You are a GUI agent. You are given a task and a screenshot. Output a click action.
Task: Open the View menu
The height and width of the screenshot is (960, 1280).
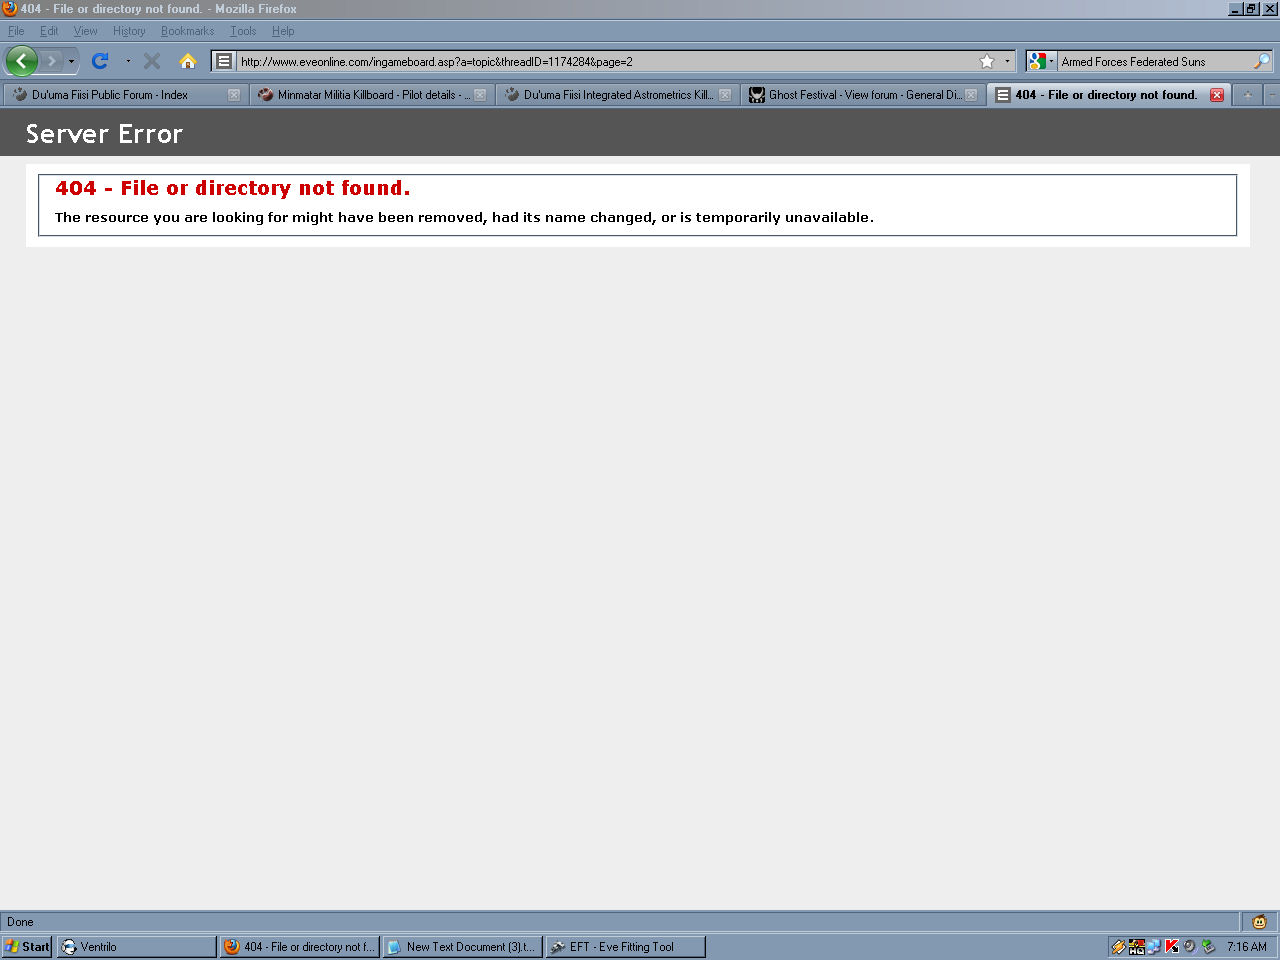[x=86, y=31]
